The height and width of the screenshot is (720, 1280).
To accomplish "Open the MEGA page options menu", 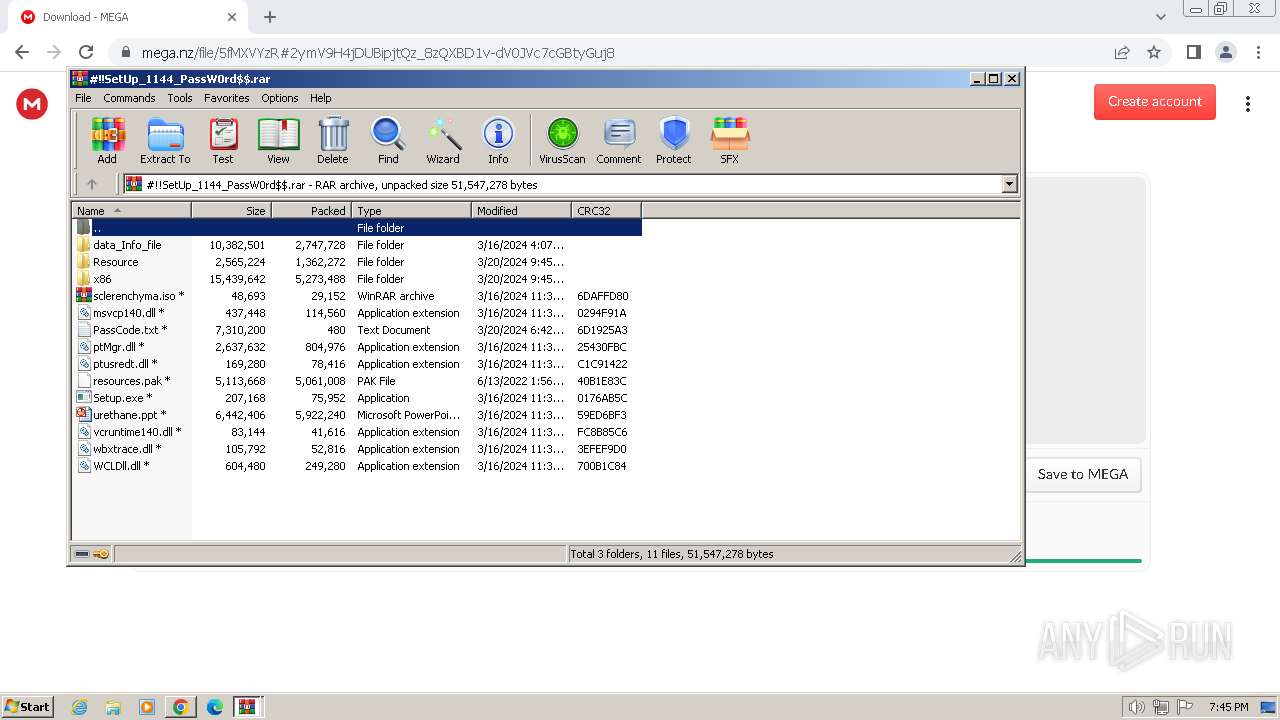I will (1248, 104).
